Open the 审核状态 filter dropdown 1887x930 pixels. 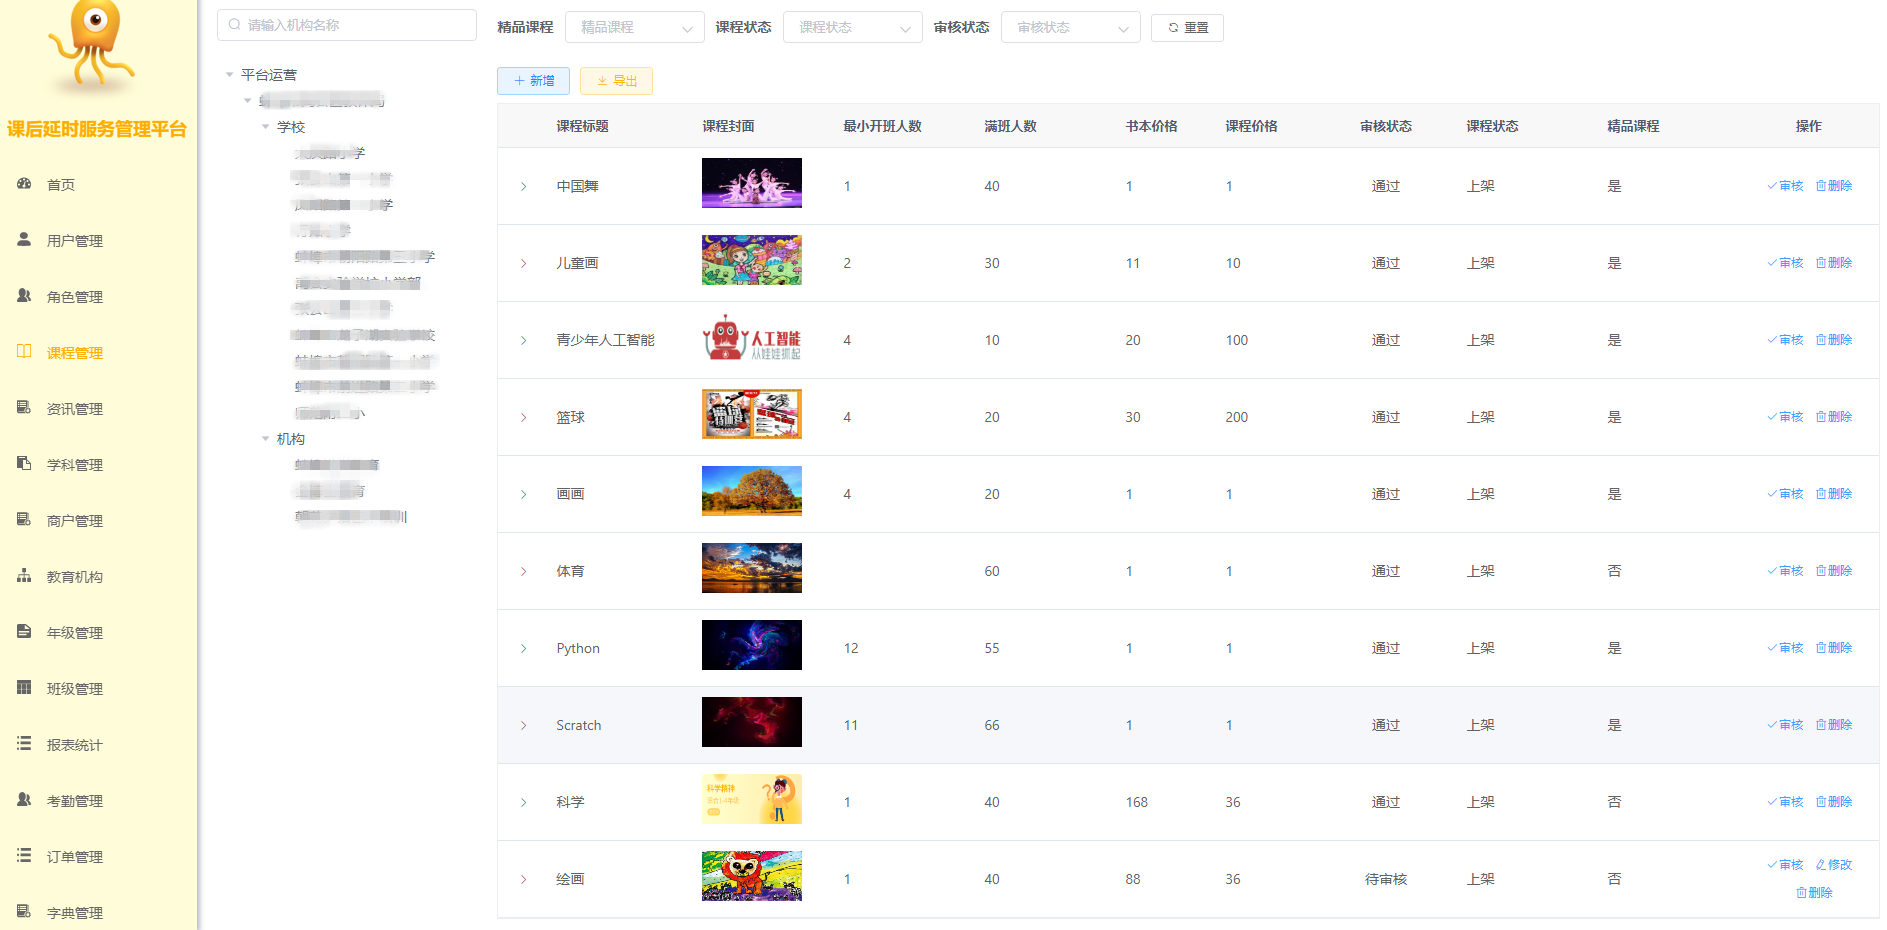click(1070, 28)
